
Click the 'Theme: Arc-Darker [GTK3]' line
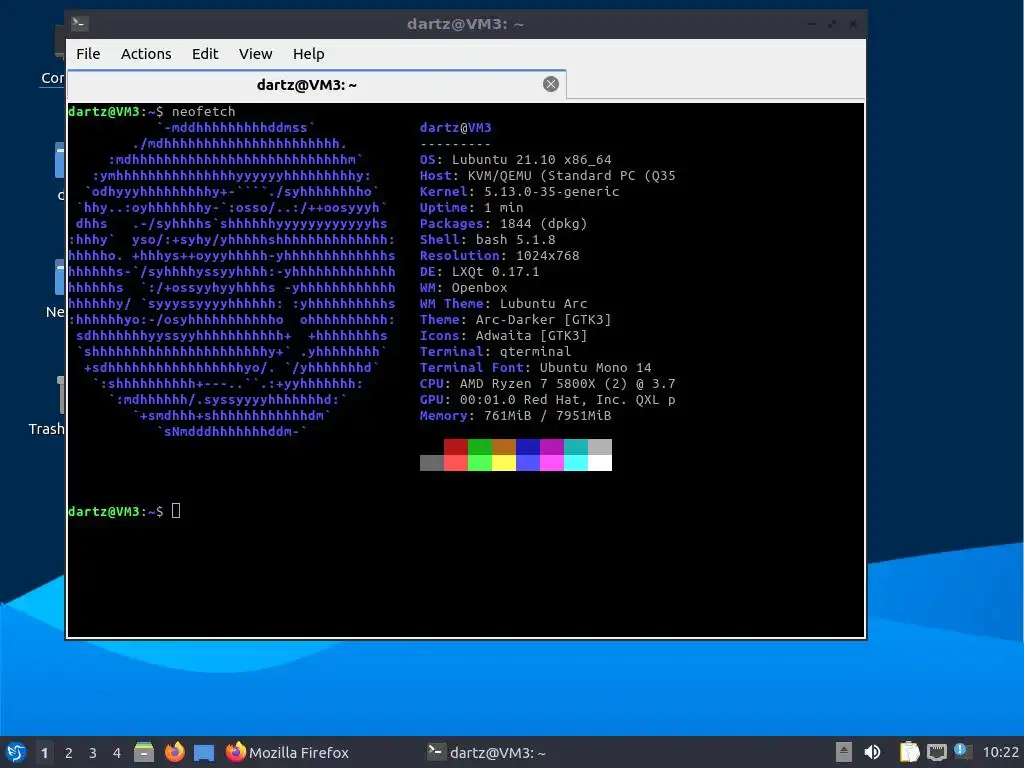[x=515, y=319]
